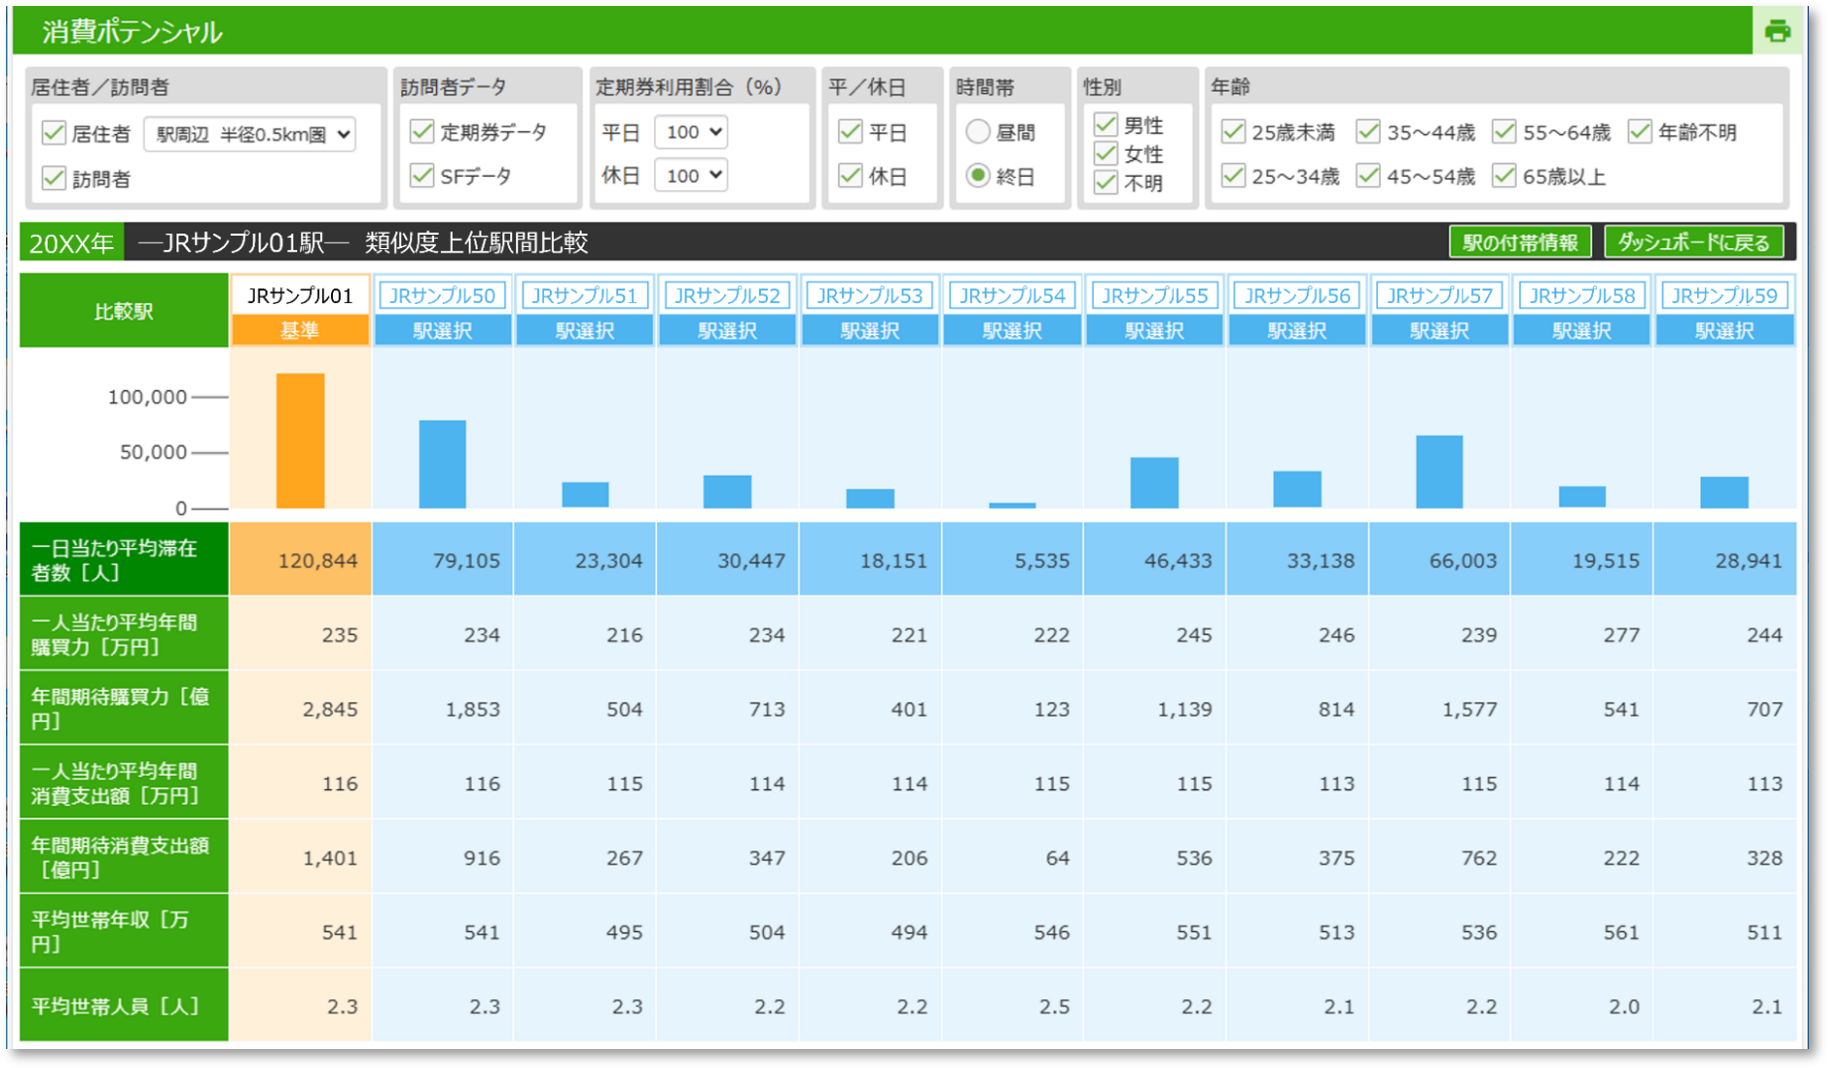The height and width of the screenshot is (1068, 1828).
Task: Uncheck 不明 gender checkbox
Action: click(1105, 182)
